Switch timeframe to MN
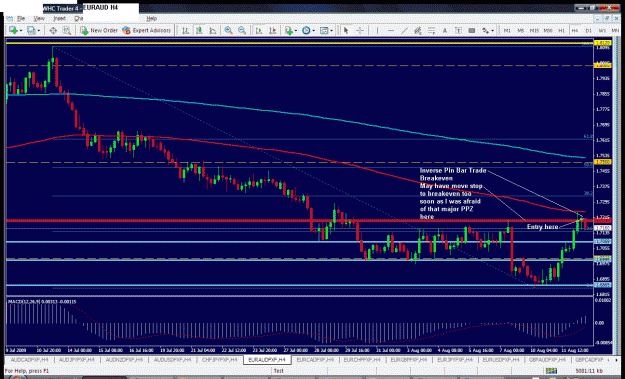This screenshot has width=625, height=379. tap(614, 30)
